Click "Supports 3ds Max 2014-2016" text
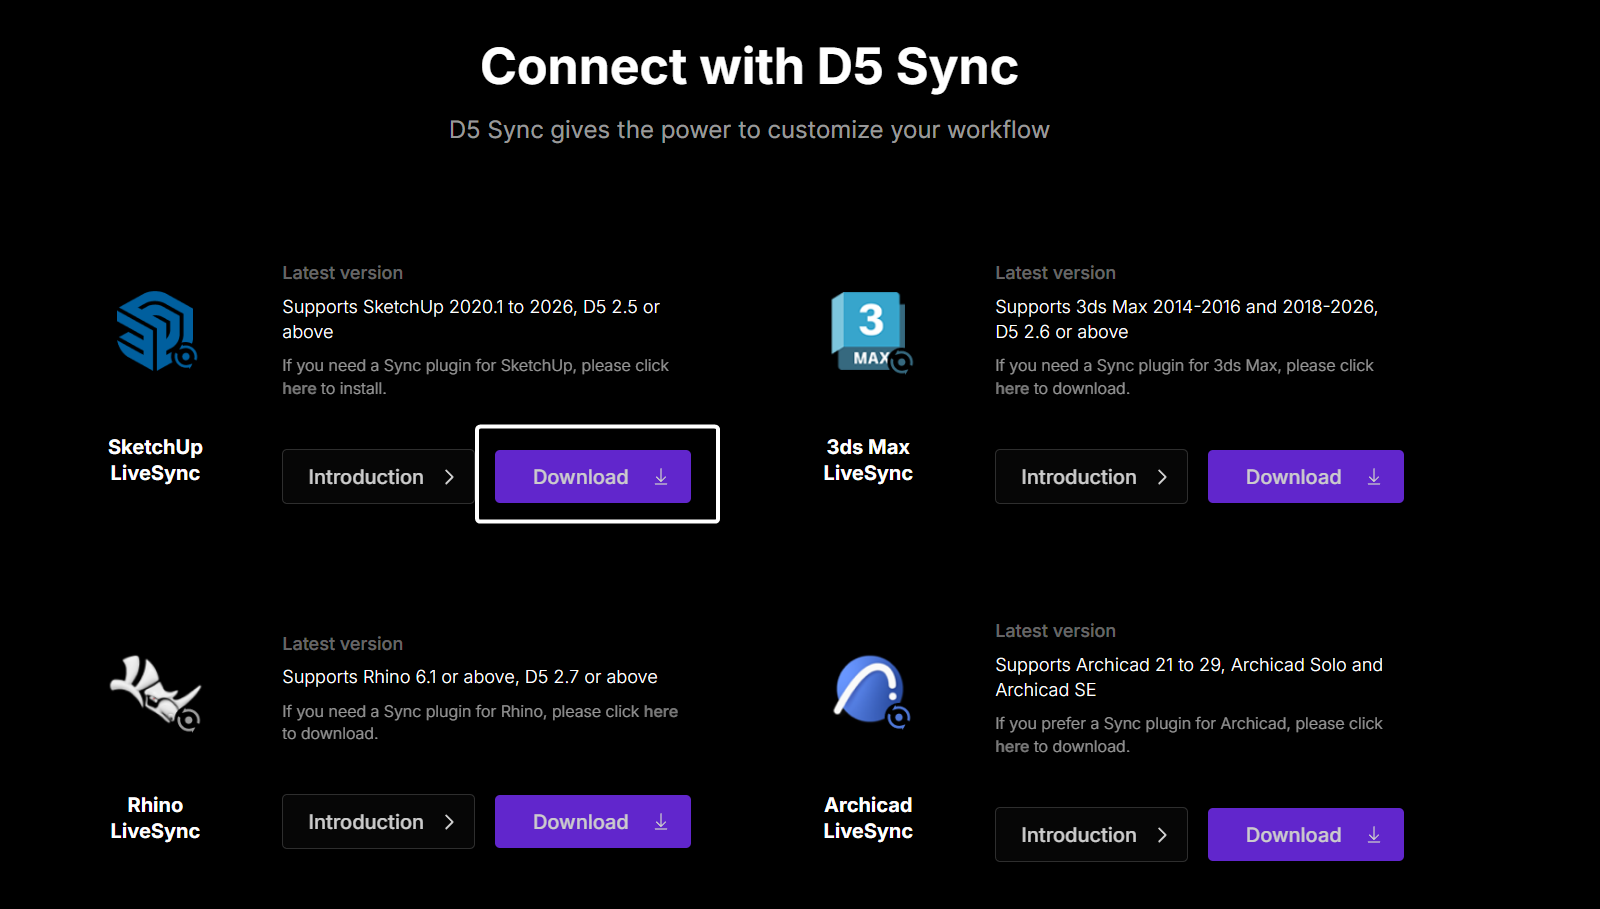Image resolution: width=1600 pixels, height=909 pixels. coord(1187,319)
